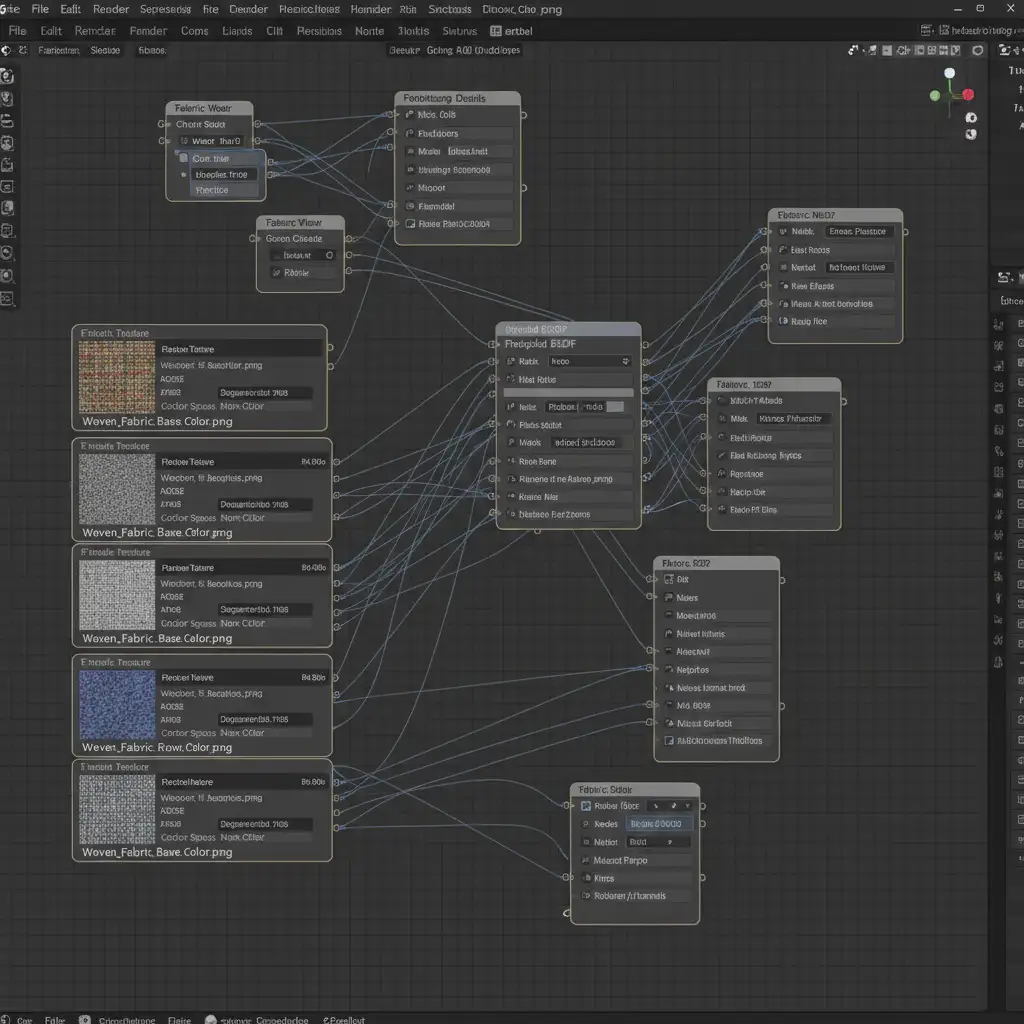The width and height of the screenshot is (1024, 1024).
Task: Click the white Z-axis dot atop navigation gizmo
Action: (x=949, y=73)
